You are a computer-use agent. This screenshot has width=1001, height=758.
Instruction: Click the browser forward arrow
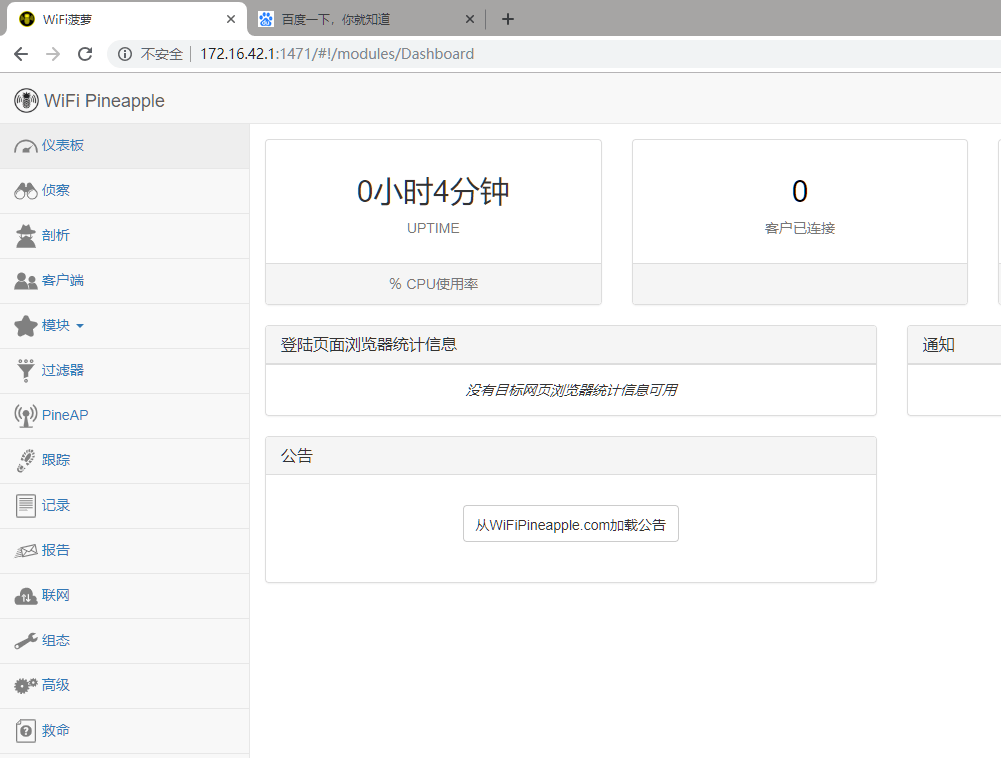click(x=53, y=54)
